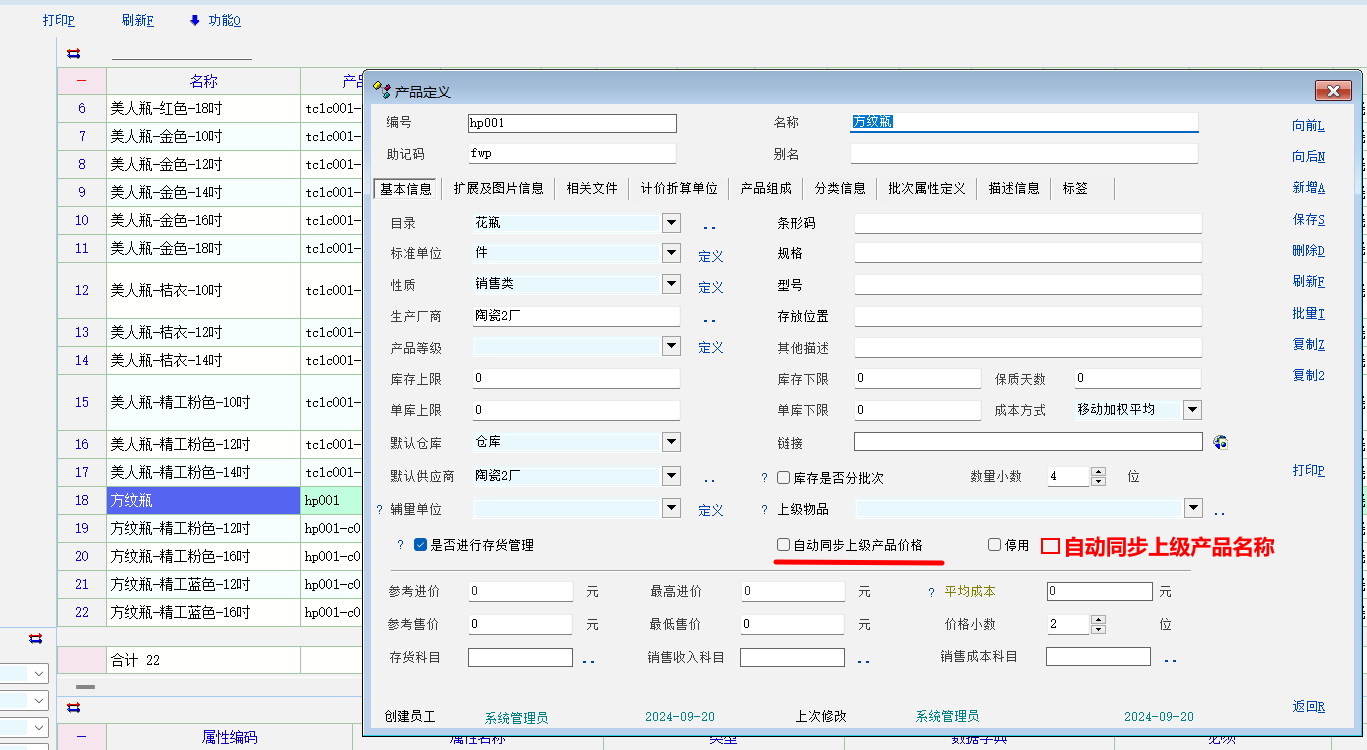
Task: Open the 计价折算单位 tab
Action: tap(679, 188)
